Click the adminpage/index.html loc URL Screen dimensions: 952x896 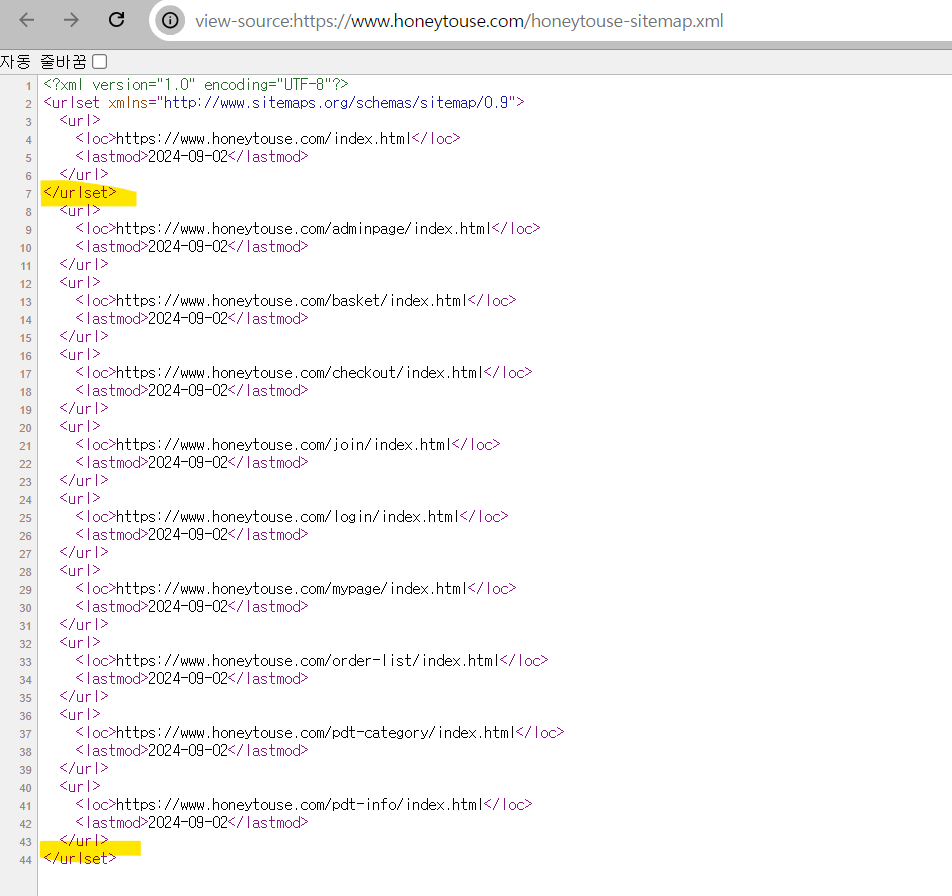coord(303,228)
